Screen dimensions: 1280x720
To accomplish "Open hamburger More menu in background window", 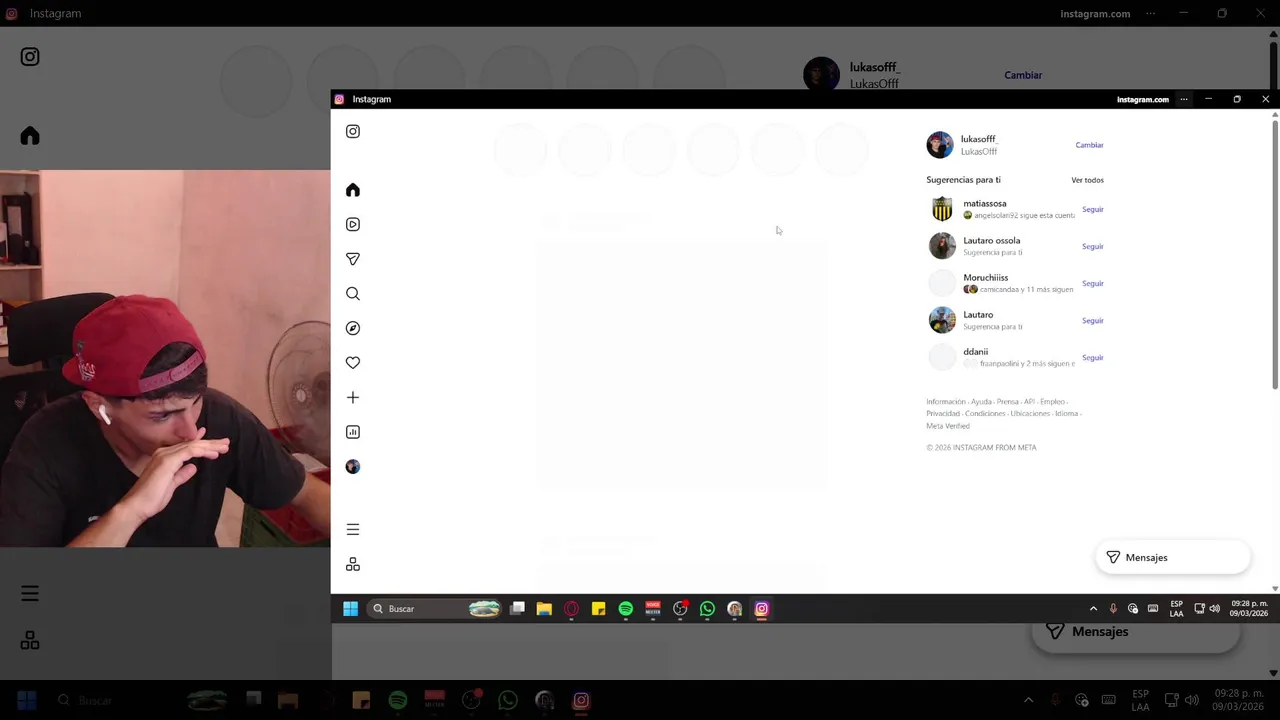I will point(30,594).
